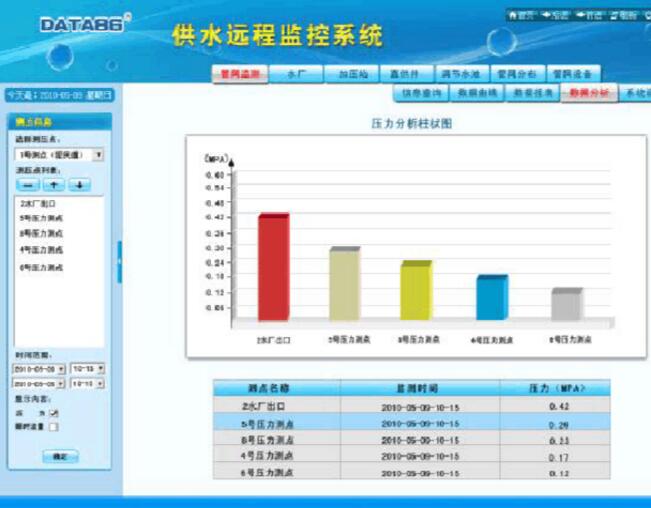Select 5号压力测点 in the left list
The image size is (651, 508).
pos(41,217)
